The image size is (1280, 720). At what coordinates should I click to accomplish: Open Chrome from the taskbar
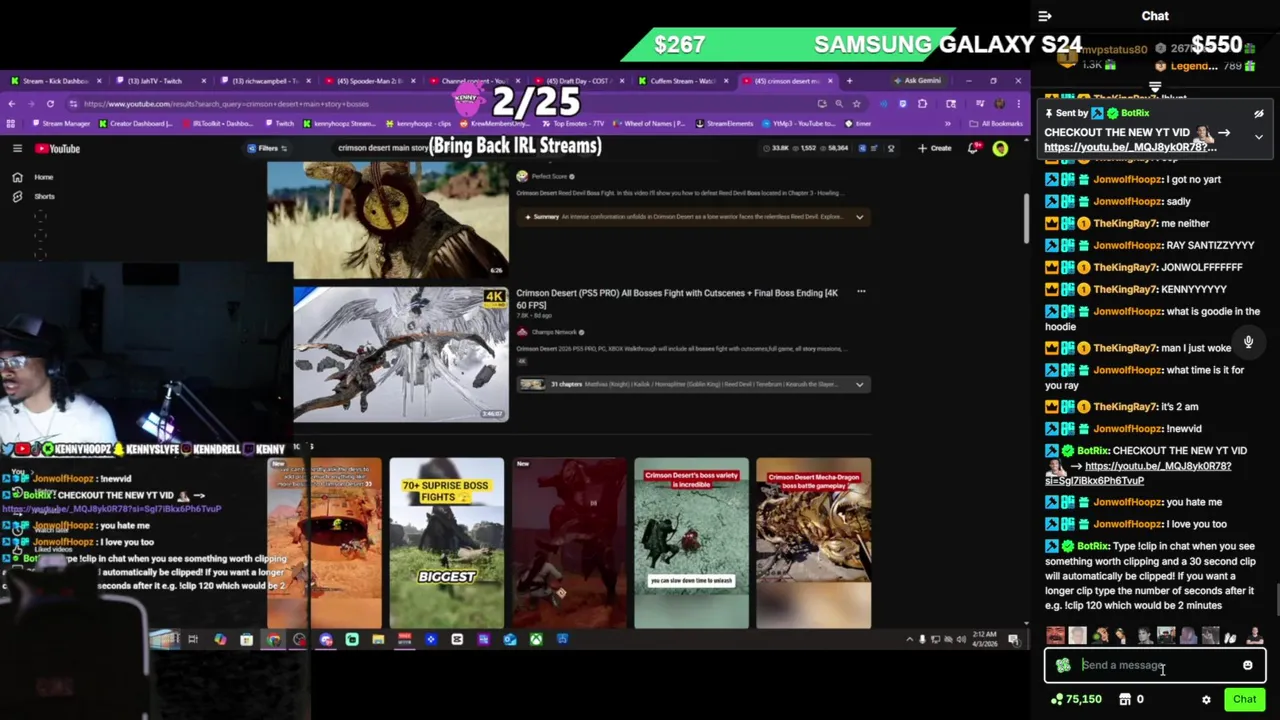273,640
